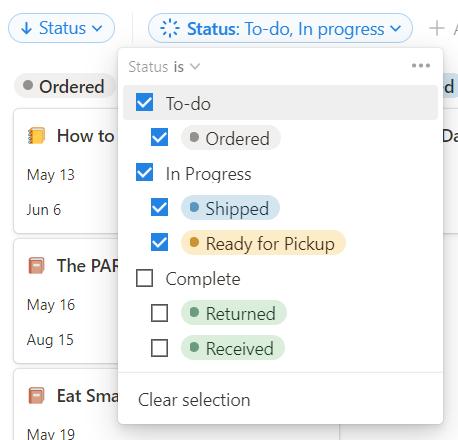Screen dimensions: 458x440
Task: Click the plus add filter icon
Action: click(x=437, y=28)
